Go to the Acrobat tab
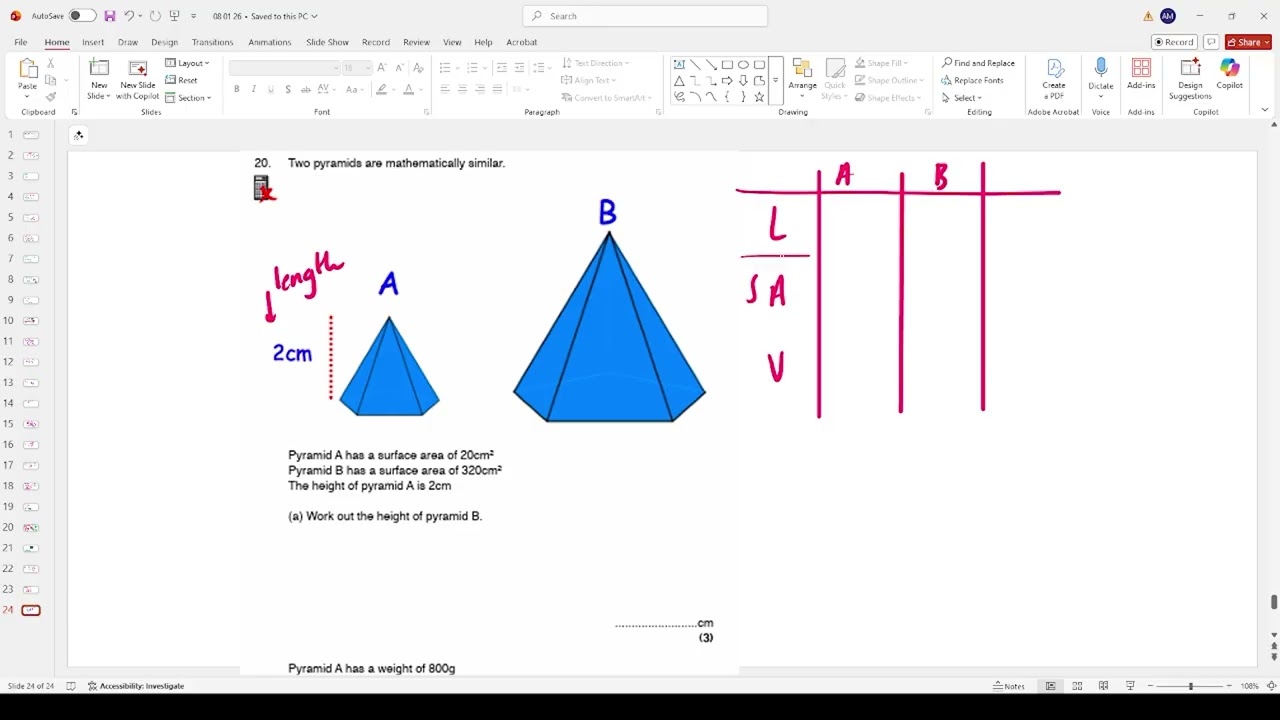The width and height of the screenshot is (1280, 720). [522, 42]
